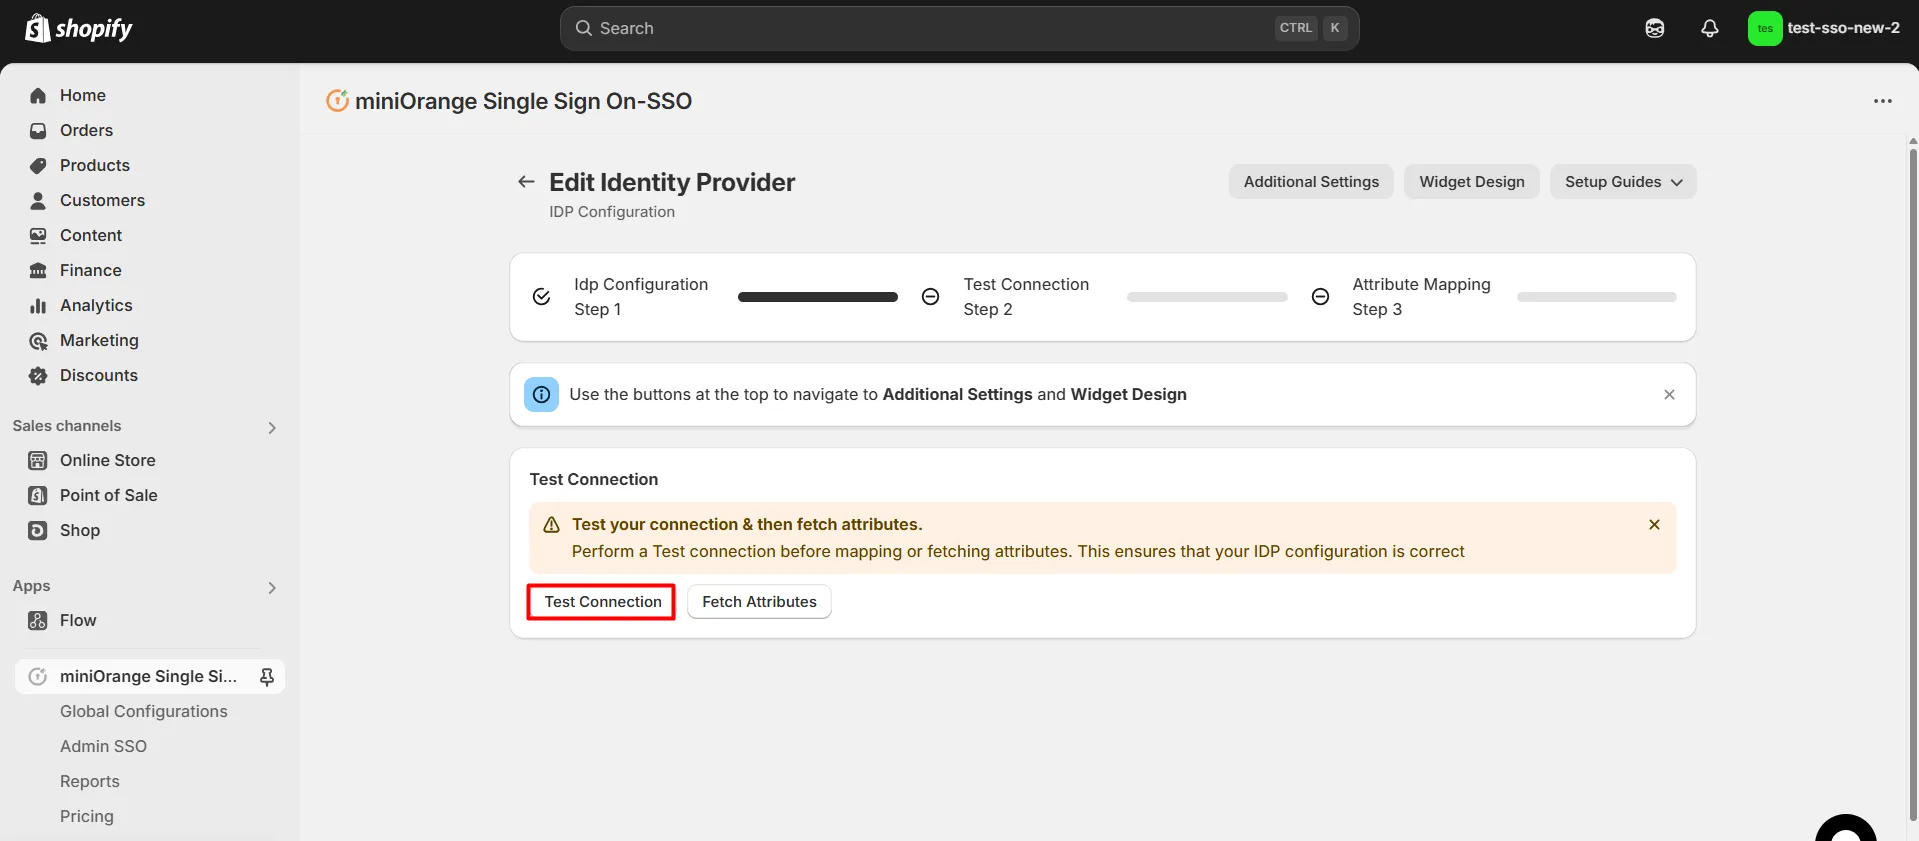Expand the Setup Guides dropdown

click(x=1622, y=182)
